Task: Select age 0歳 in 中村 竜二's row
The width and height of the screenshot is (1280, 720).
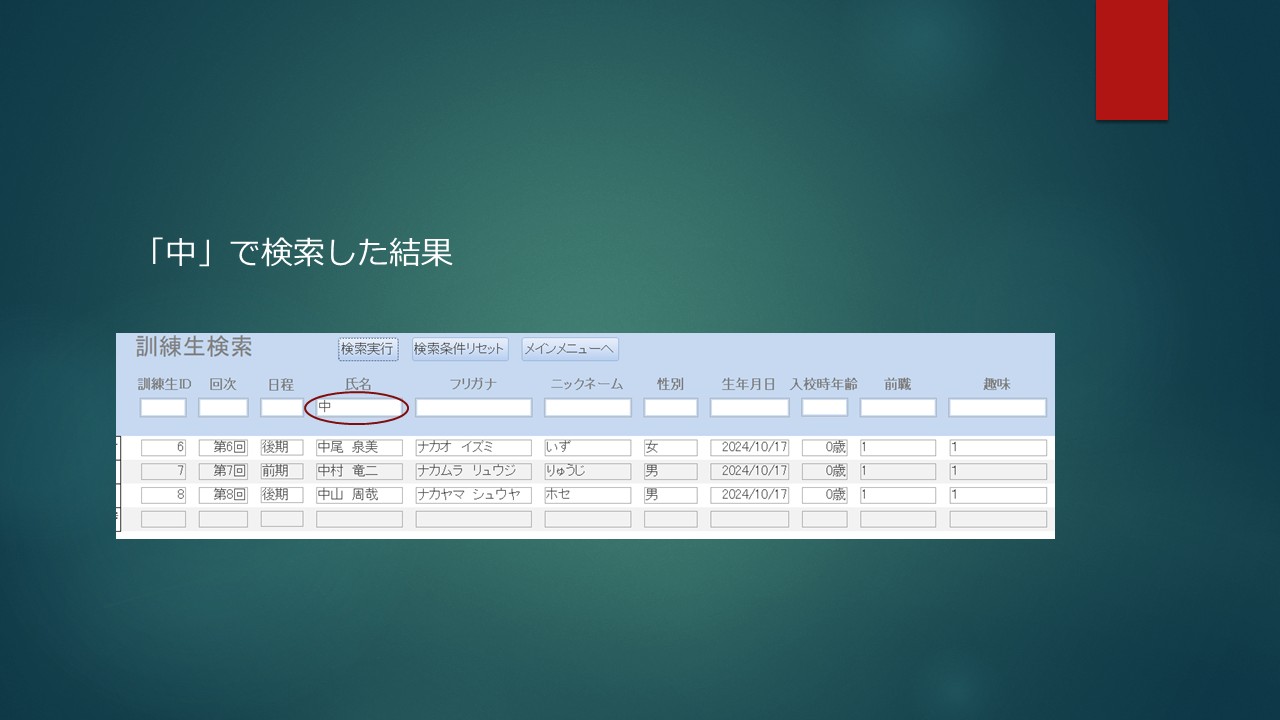Action: coord(825,471)
